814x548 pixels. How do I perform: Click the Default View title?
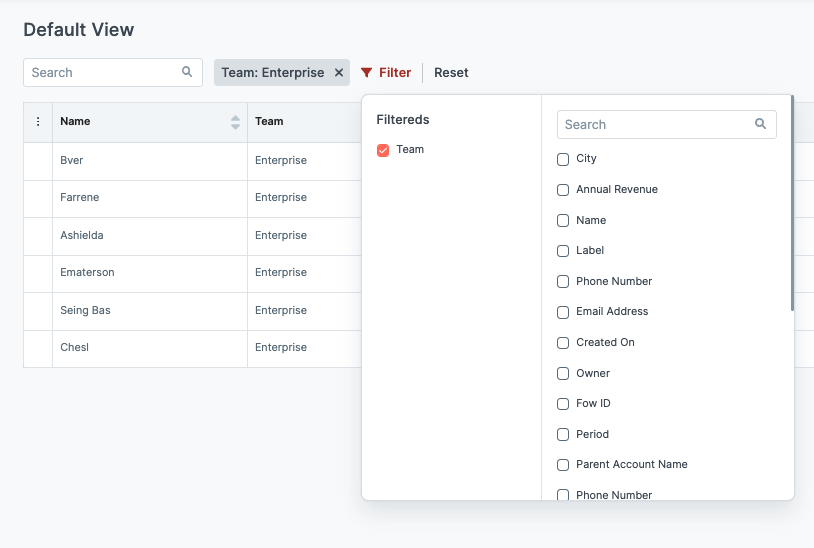(x=79, y=30)
